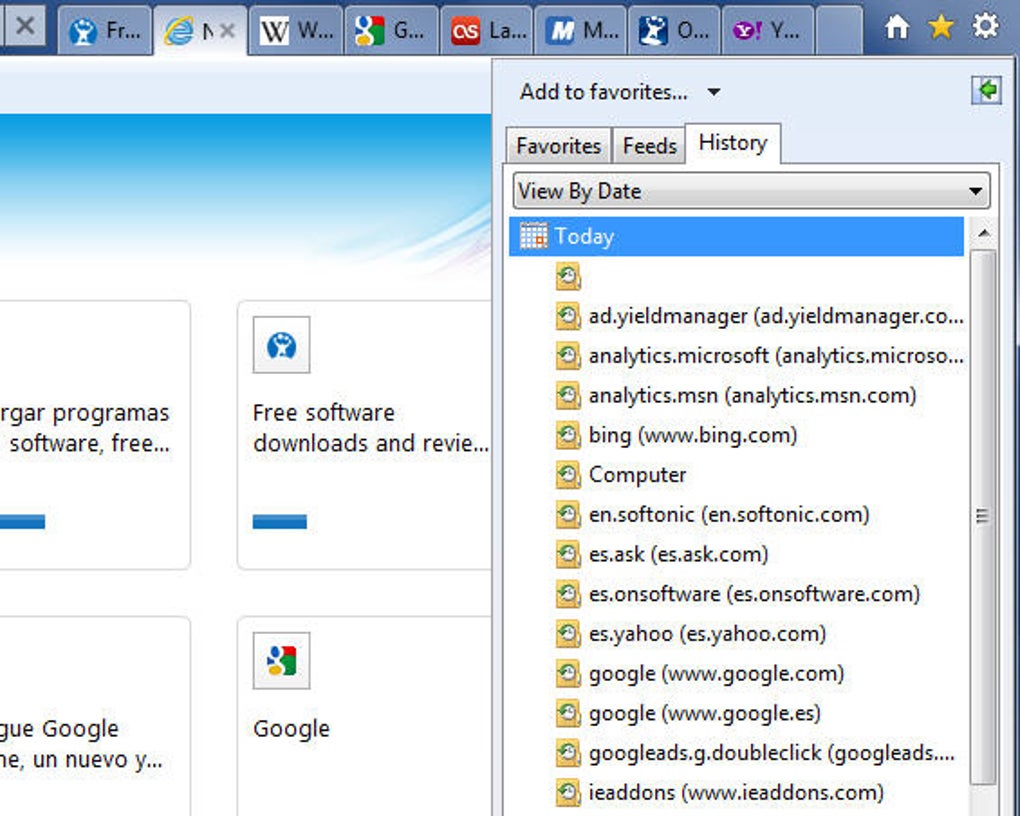Image resolution: width=1020 pixels, height=816 pixels.
Task: Open the Computer history entry
Action: (637, 475)
